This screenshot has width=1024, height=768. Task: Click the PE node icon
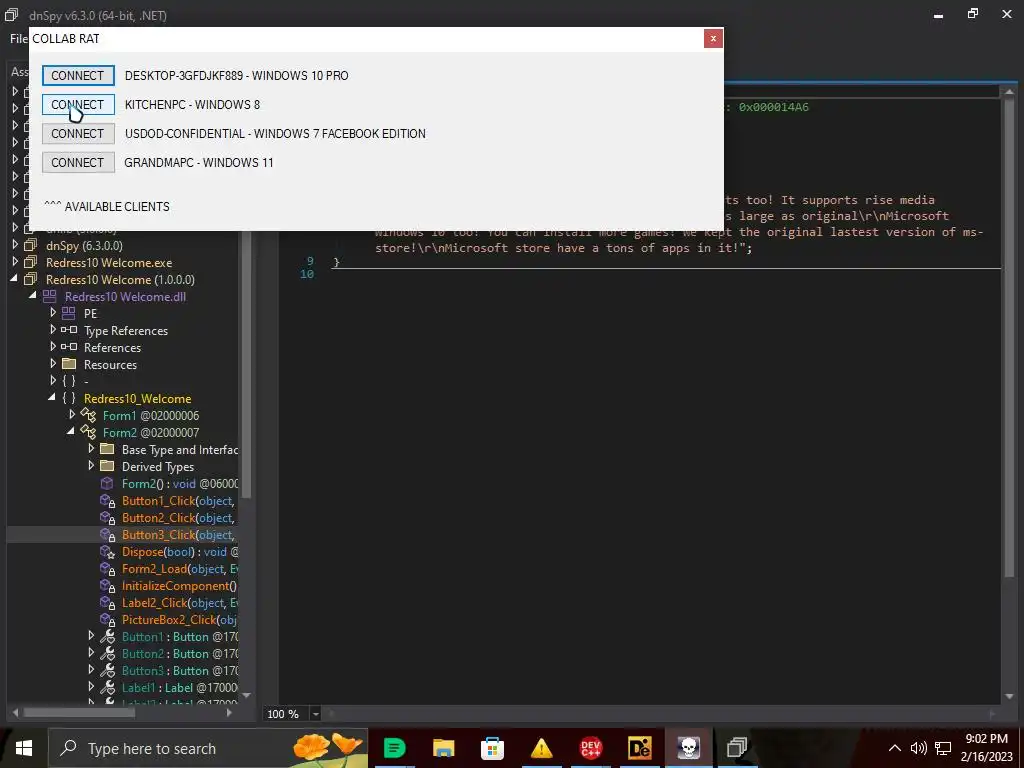[x=69, y=313]
